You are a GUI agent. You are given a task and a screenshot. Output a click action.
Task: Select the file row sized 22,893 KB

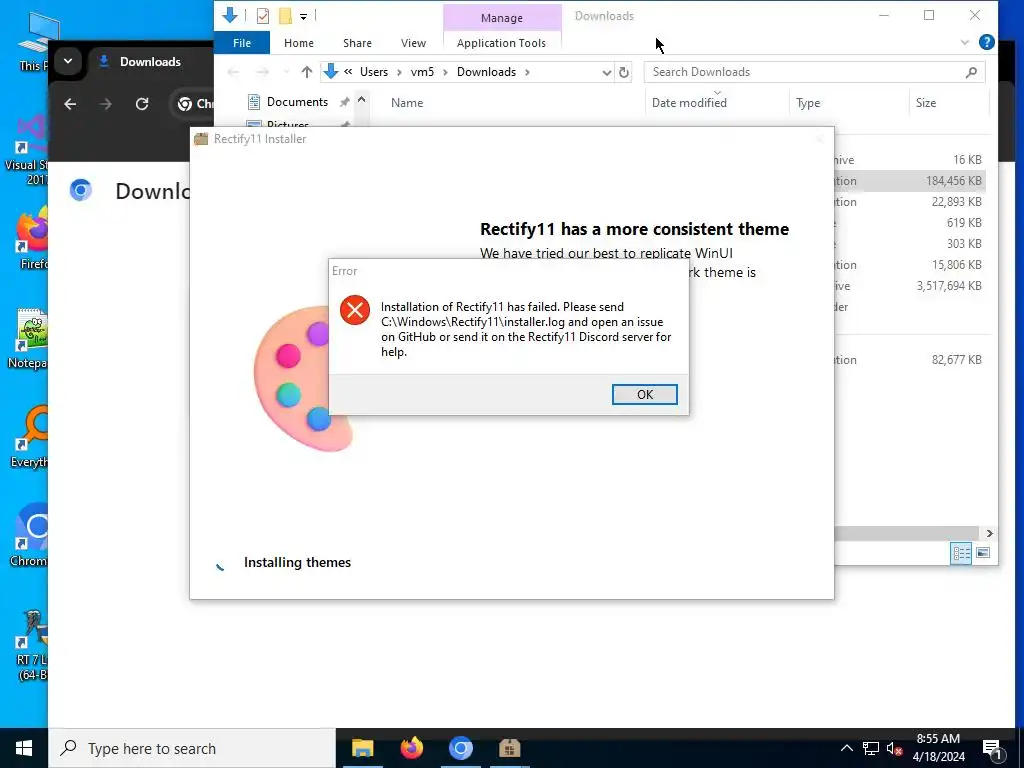coord(909,202)
